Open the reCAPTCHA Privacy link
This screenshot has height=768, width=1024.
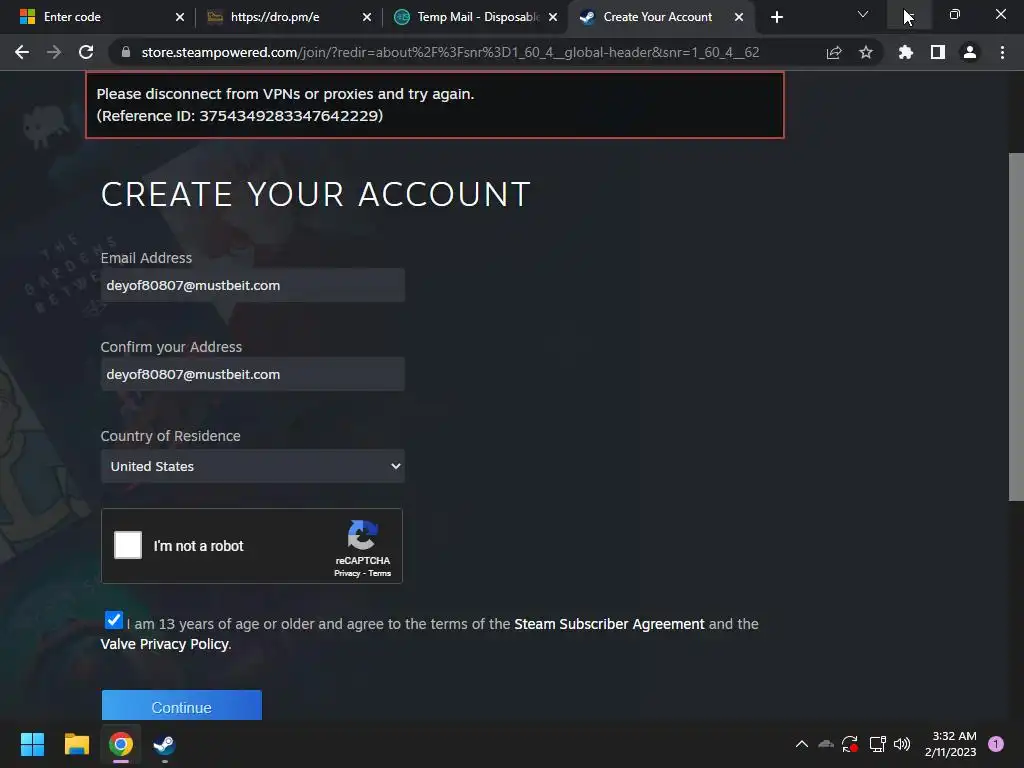point(347,573)
